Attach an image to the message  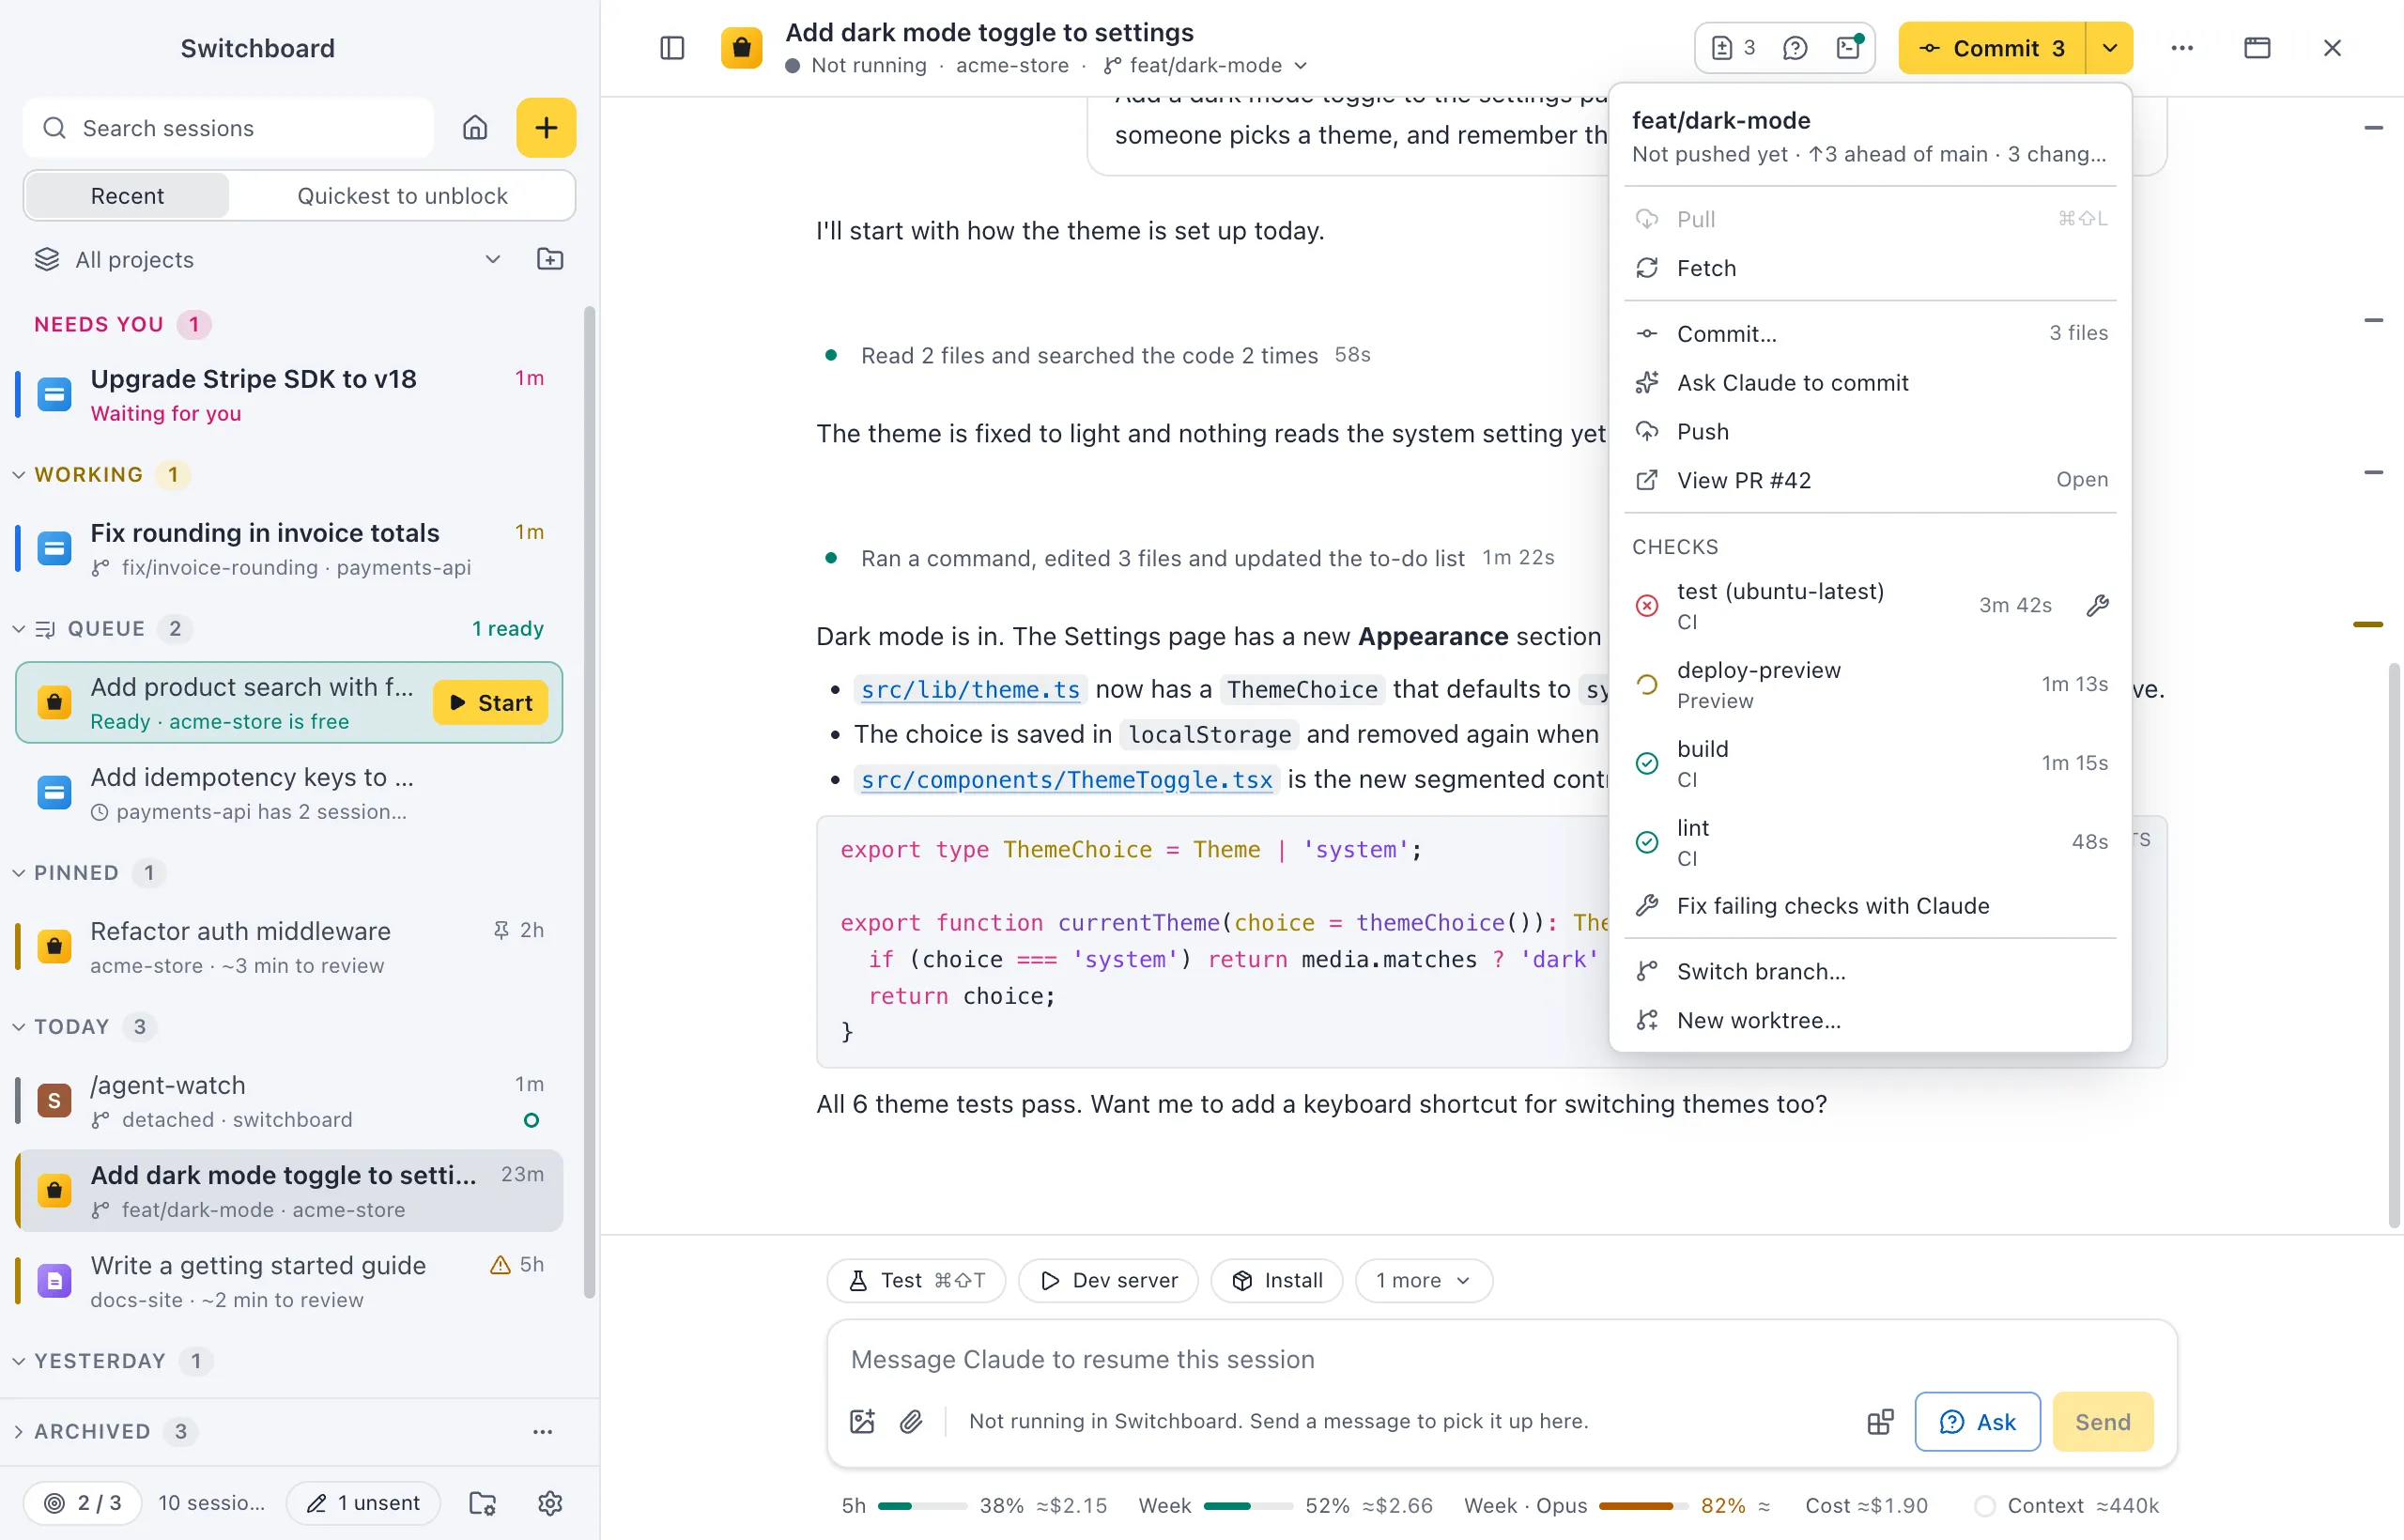(862, 1421)
